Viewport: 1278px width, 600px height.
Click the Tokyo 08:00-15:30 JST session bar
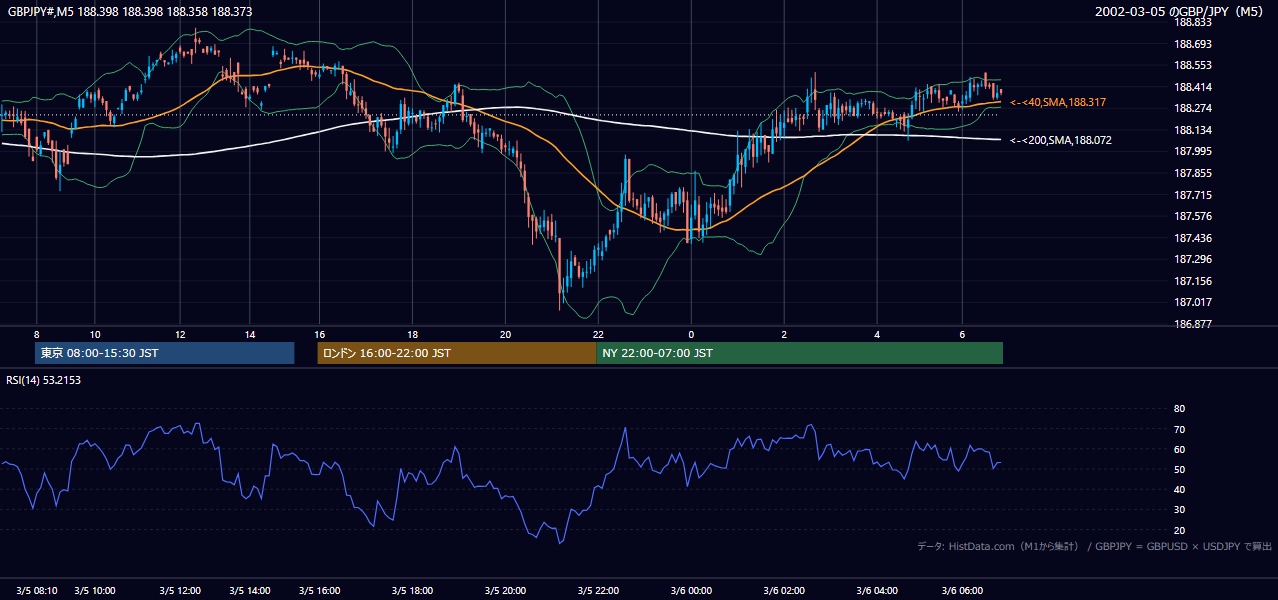click(x=165, y=353)
